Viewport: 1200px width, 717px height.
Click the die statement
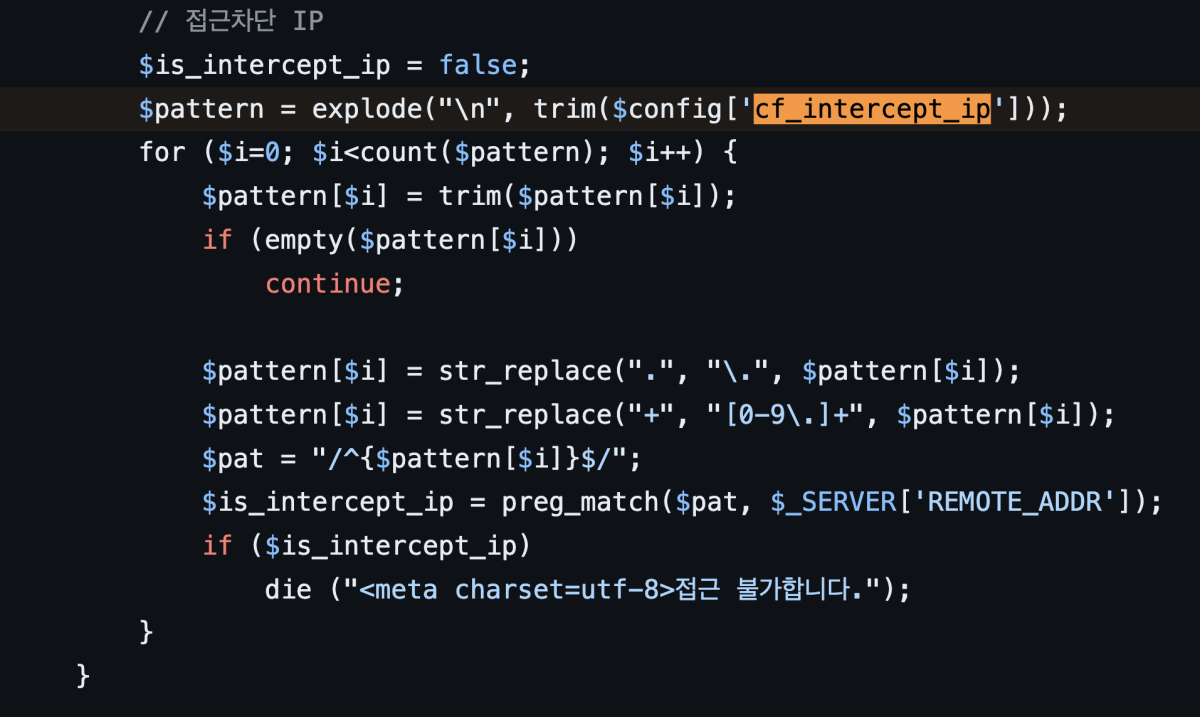point(288,589)
